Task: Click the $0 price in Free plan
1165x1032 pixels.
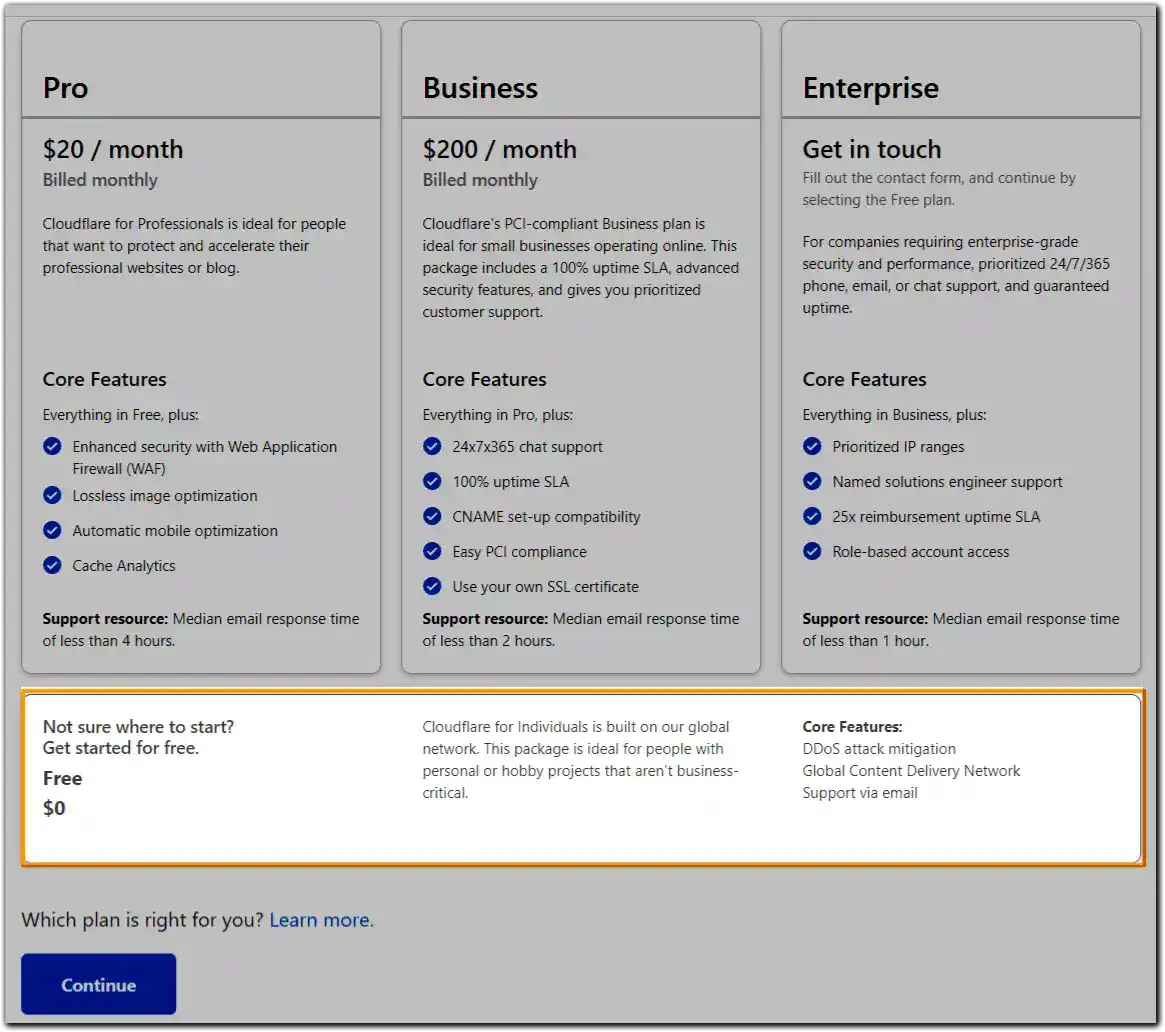Action: pos(54,808)
